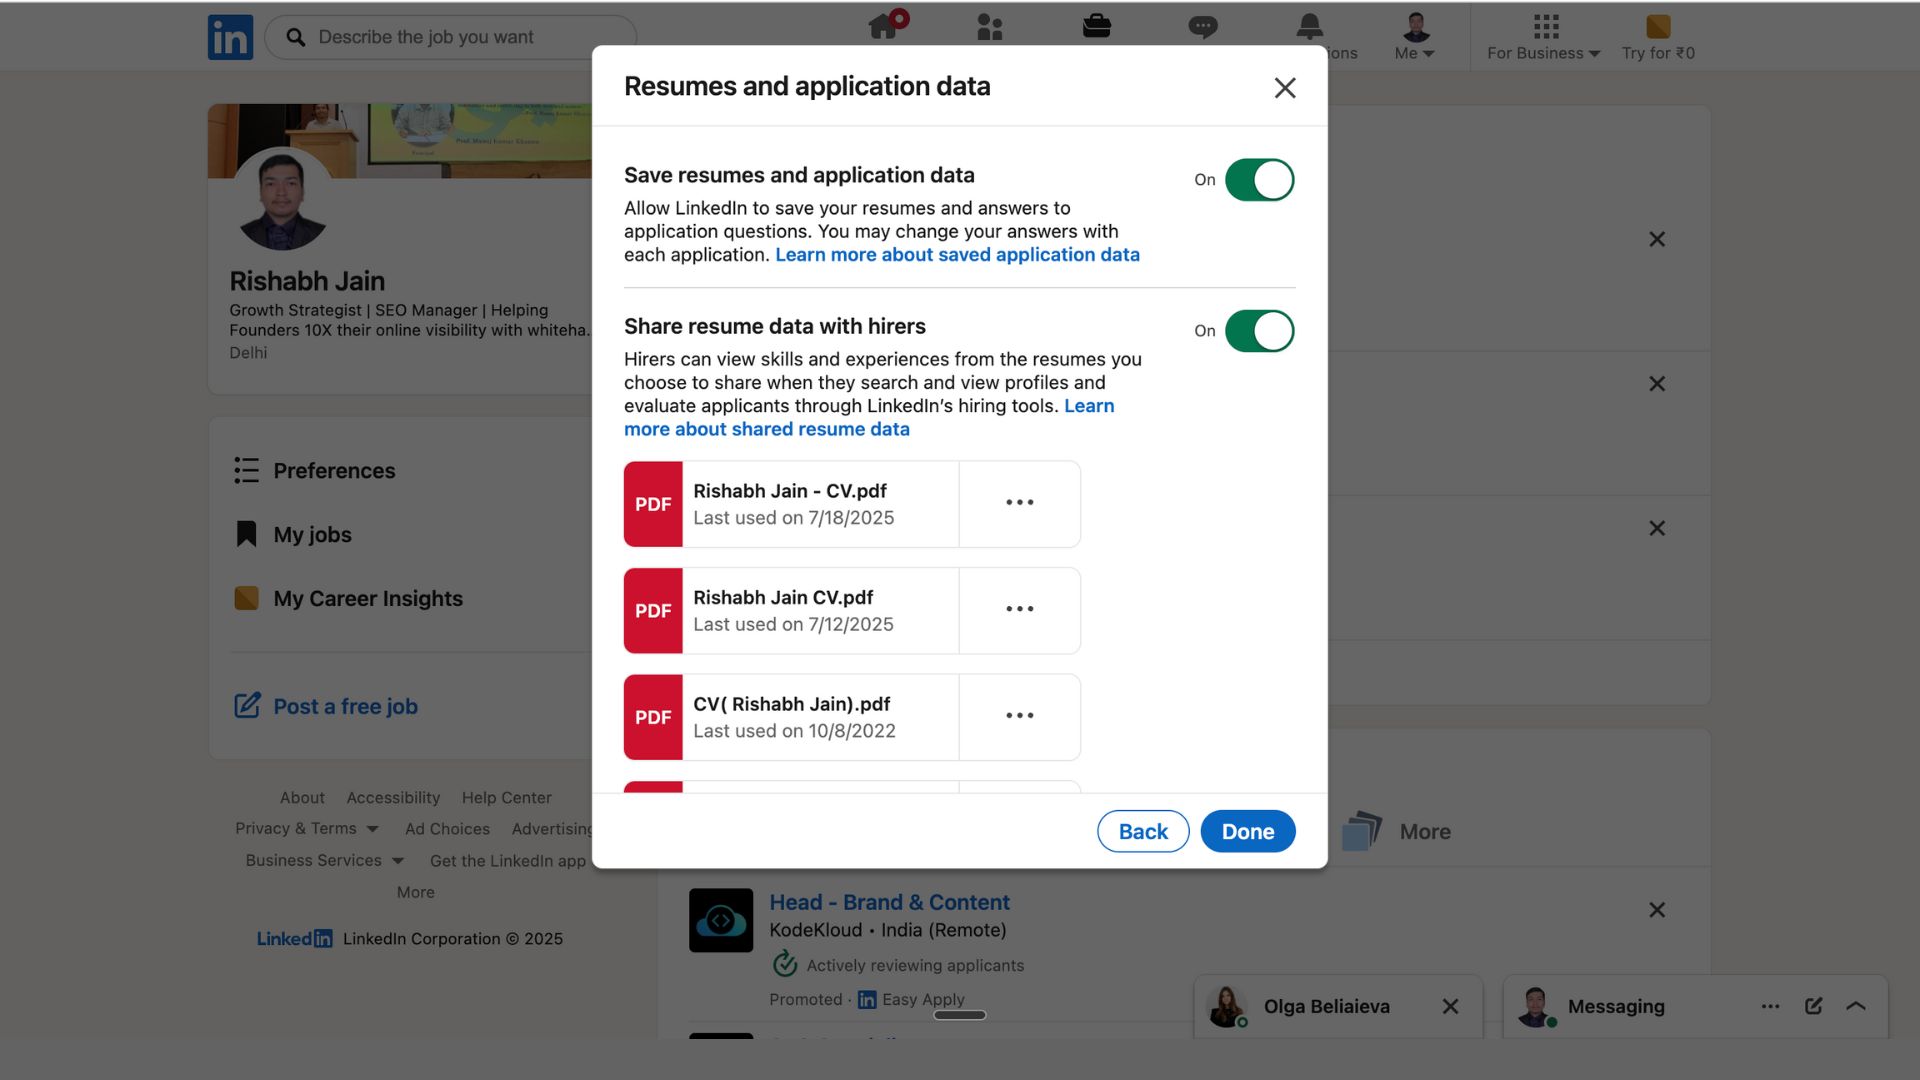Close the Olga Beliaieva chat tab

1450,1006
